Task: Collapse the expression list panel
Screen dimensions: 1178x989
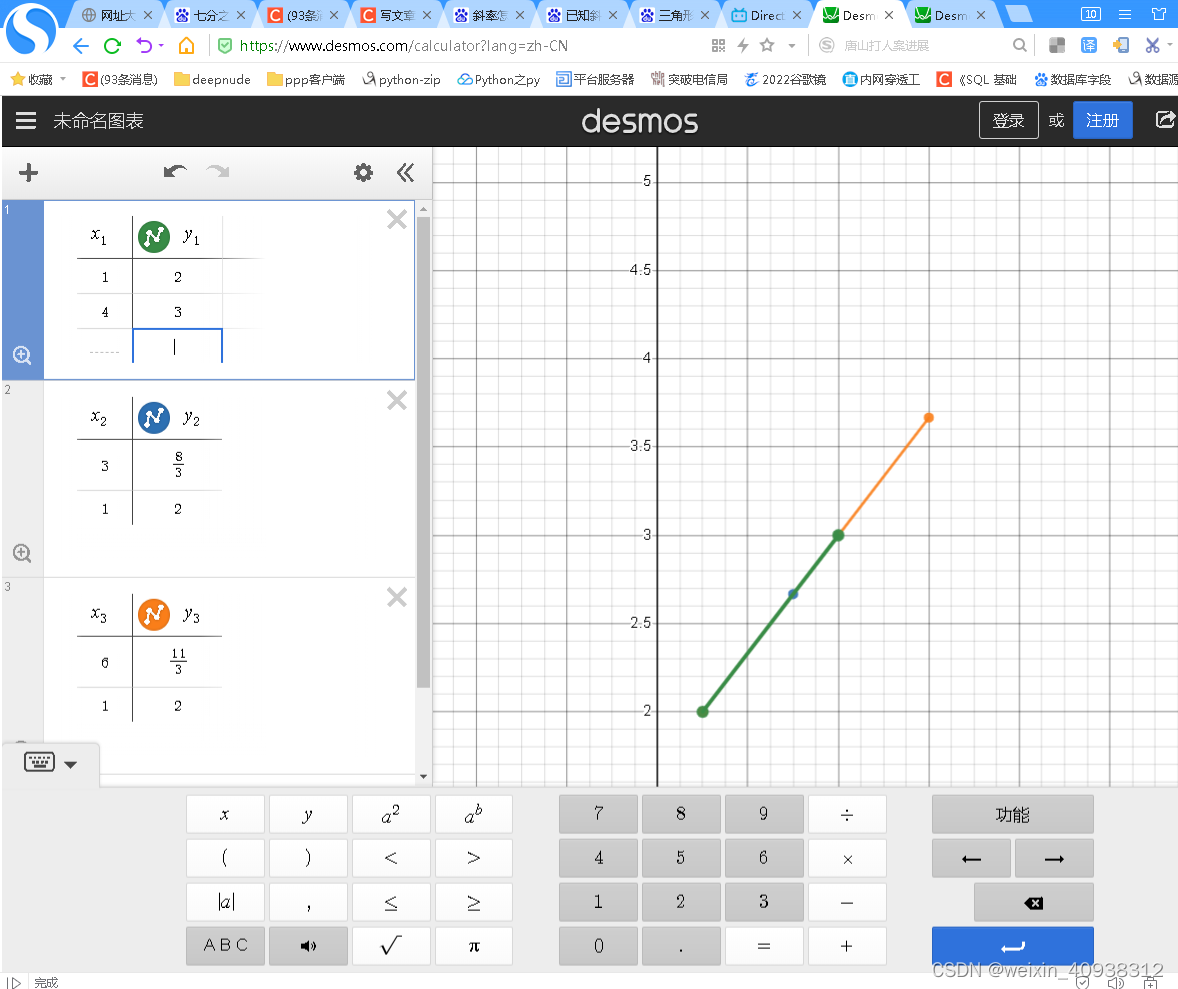Action: tap(405, 173)
